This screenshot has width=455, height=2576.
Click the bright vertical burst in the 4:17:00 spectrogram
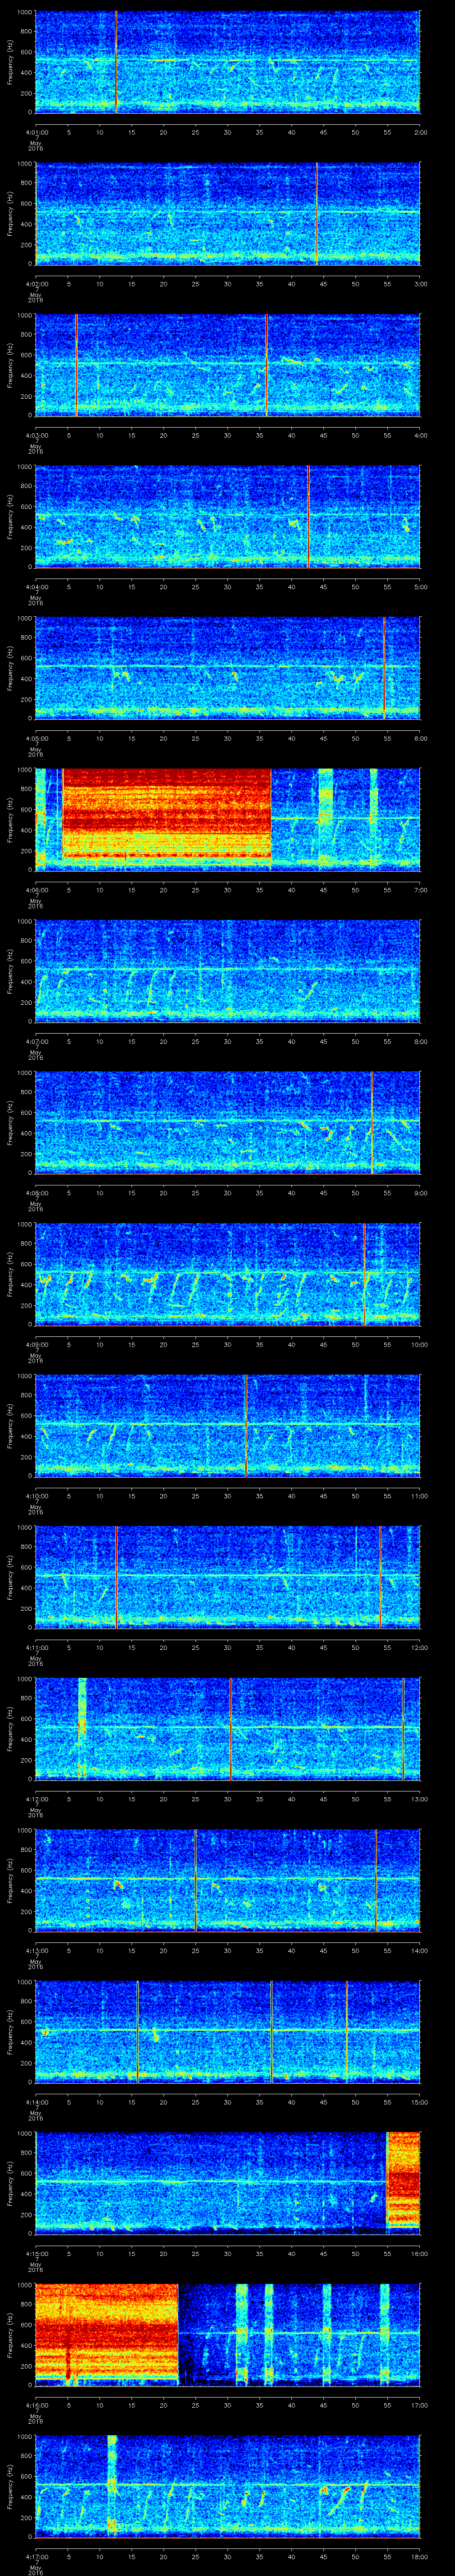(112, 2485)
